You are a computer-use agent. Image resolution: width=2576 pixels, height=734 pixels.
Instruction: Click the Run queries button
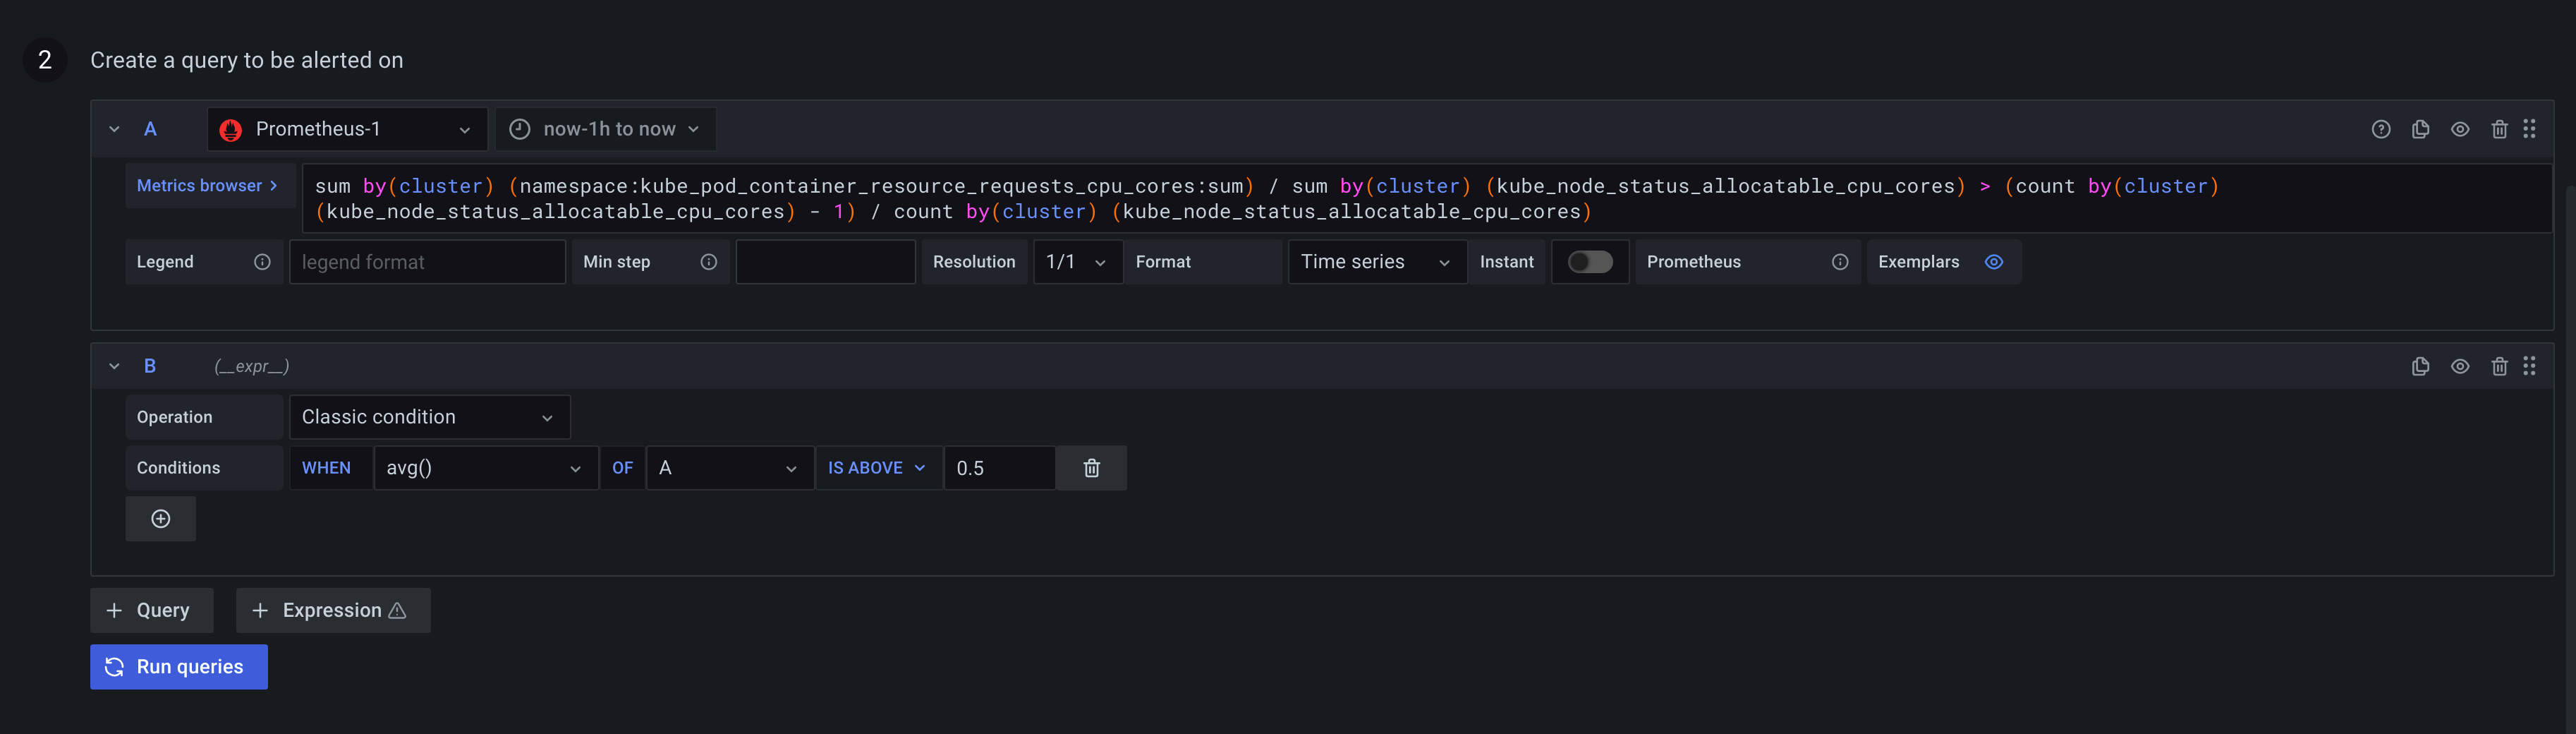click(178, 666)
